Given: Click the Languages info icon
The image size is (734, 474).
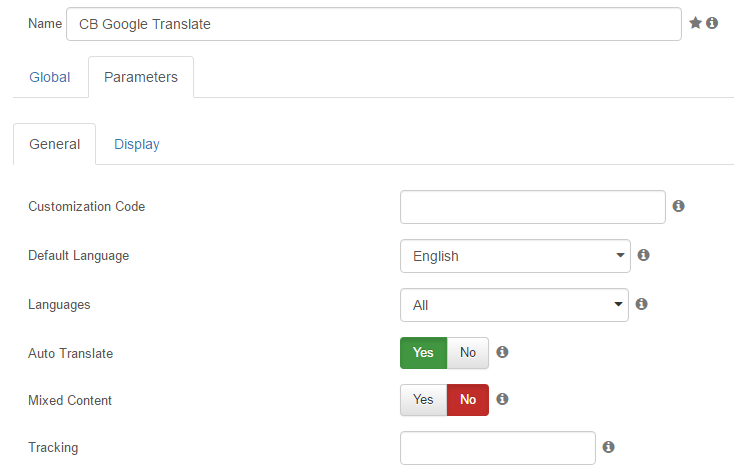Looking at the screenshot, I should point(641,304).
